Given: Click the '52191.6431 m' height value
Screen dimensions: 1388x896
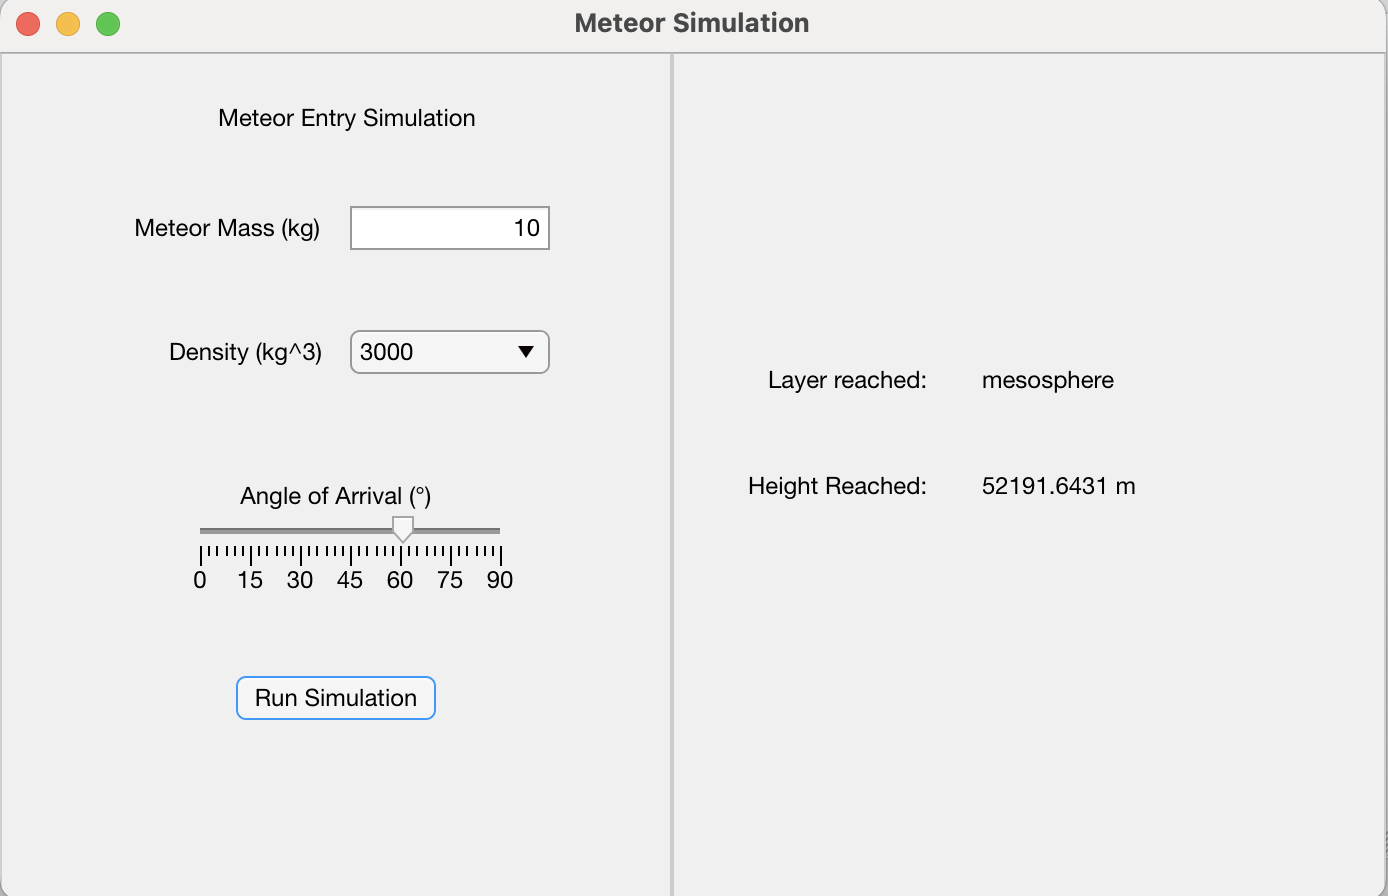Looking at the screenshot, I should click(x=1059, y=486).
